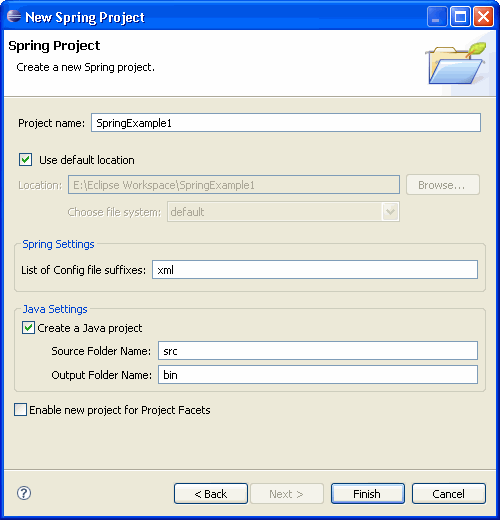
Task: Toggle Create a Java project checkbox
Action: coord(28,328)
